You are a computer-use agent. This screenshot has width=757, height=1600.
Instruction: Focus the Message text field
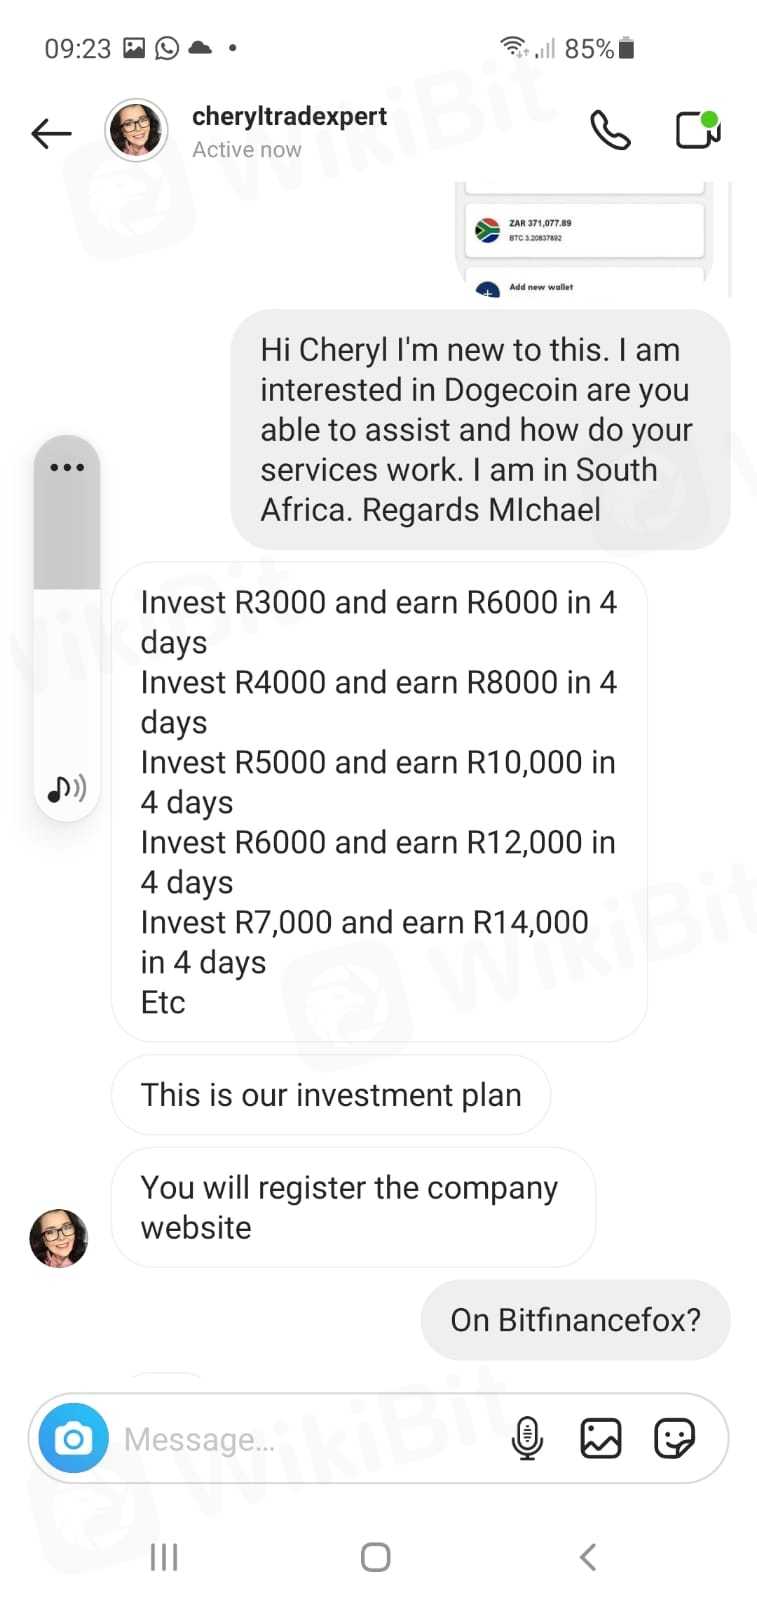coord(300,1439)
